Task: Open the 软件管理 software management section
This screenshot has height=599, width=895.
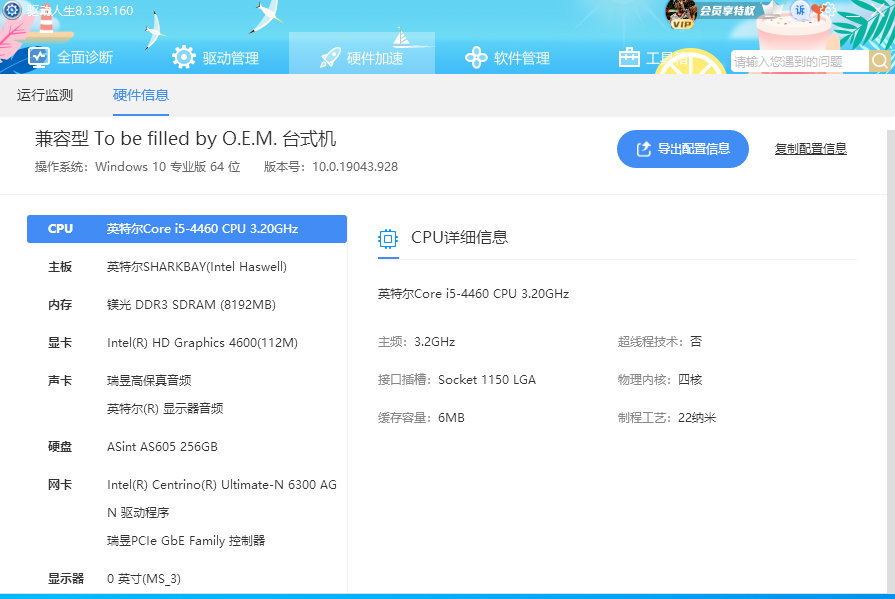Action: pyautogui.click(x=507, y=58)
